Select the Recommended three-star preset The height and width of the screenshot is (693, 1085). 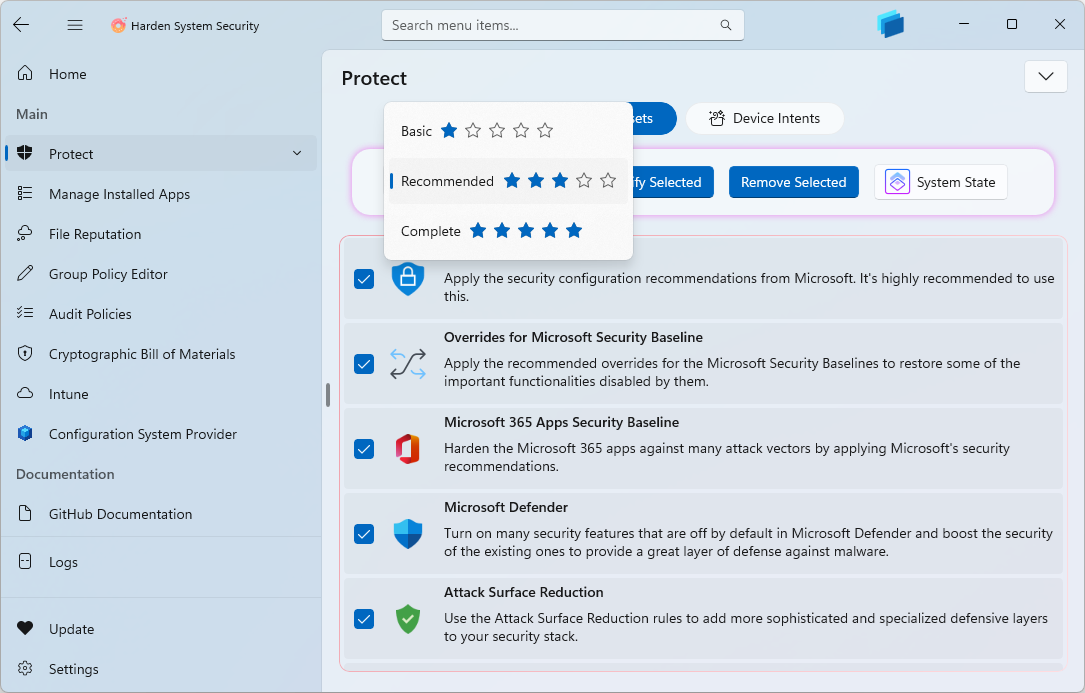point(508,181)
